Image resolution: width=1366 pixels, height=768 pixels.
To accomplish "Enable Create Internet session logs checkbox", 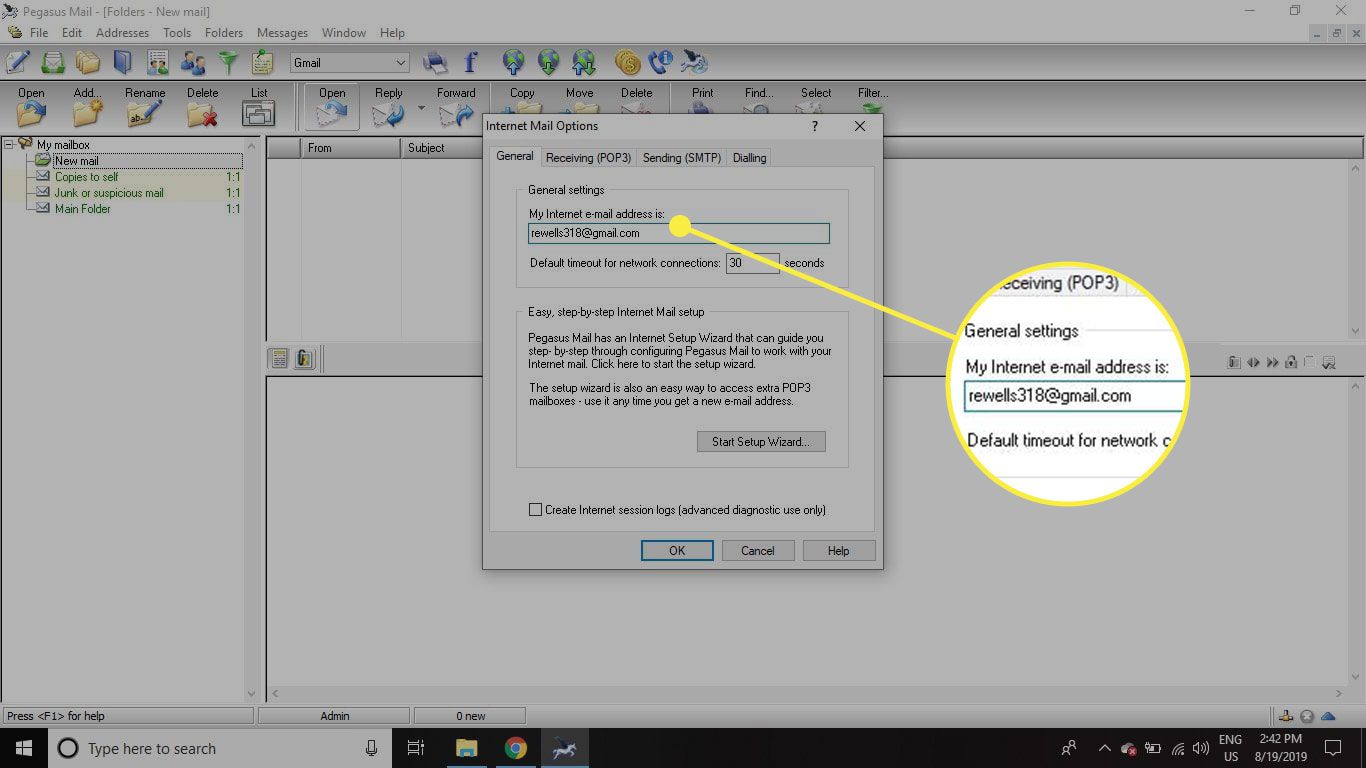I will tap(536, 510).
